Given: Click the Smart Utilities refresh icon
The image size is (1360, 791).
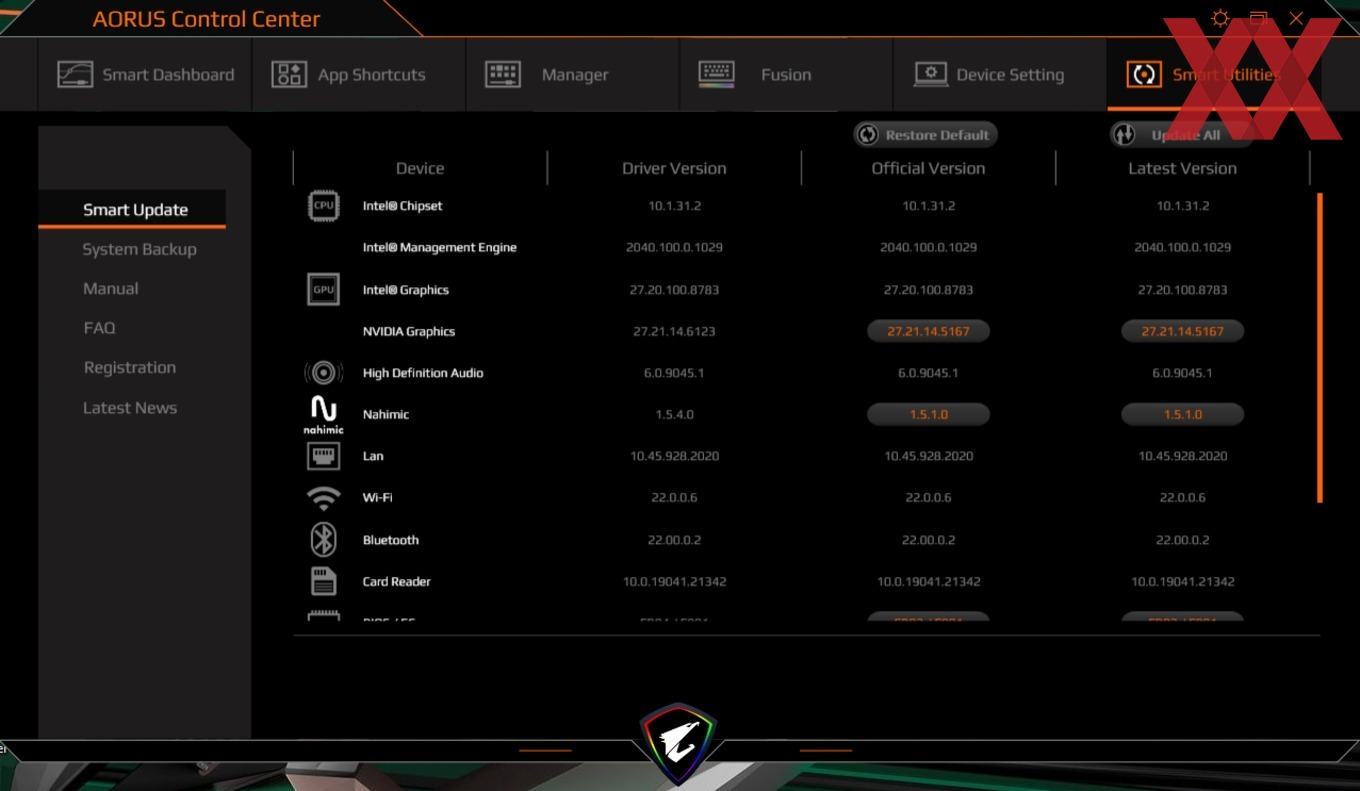Looking at the screenshot, I should click(1144, 75).
